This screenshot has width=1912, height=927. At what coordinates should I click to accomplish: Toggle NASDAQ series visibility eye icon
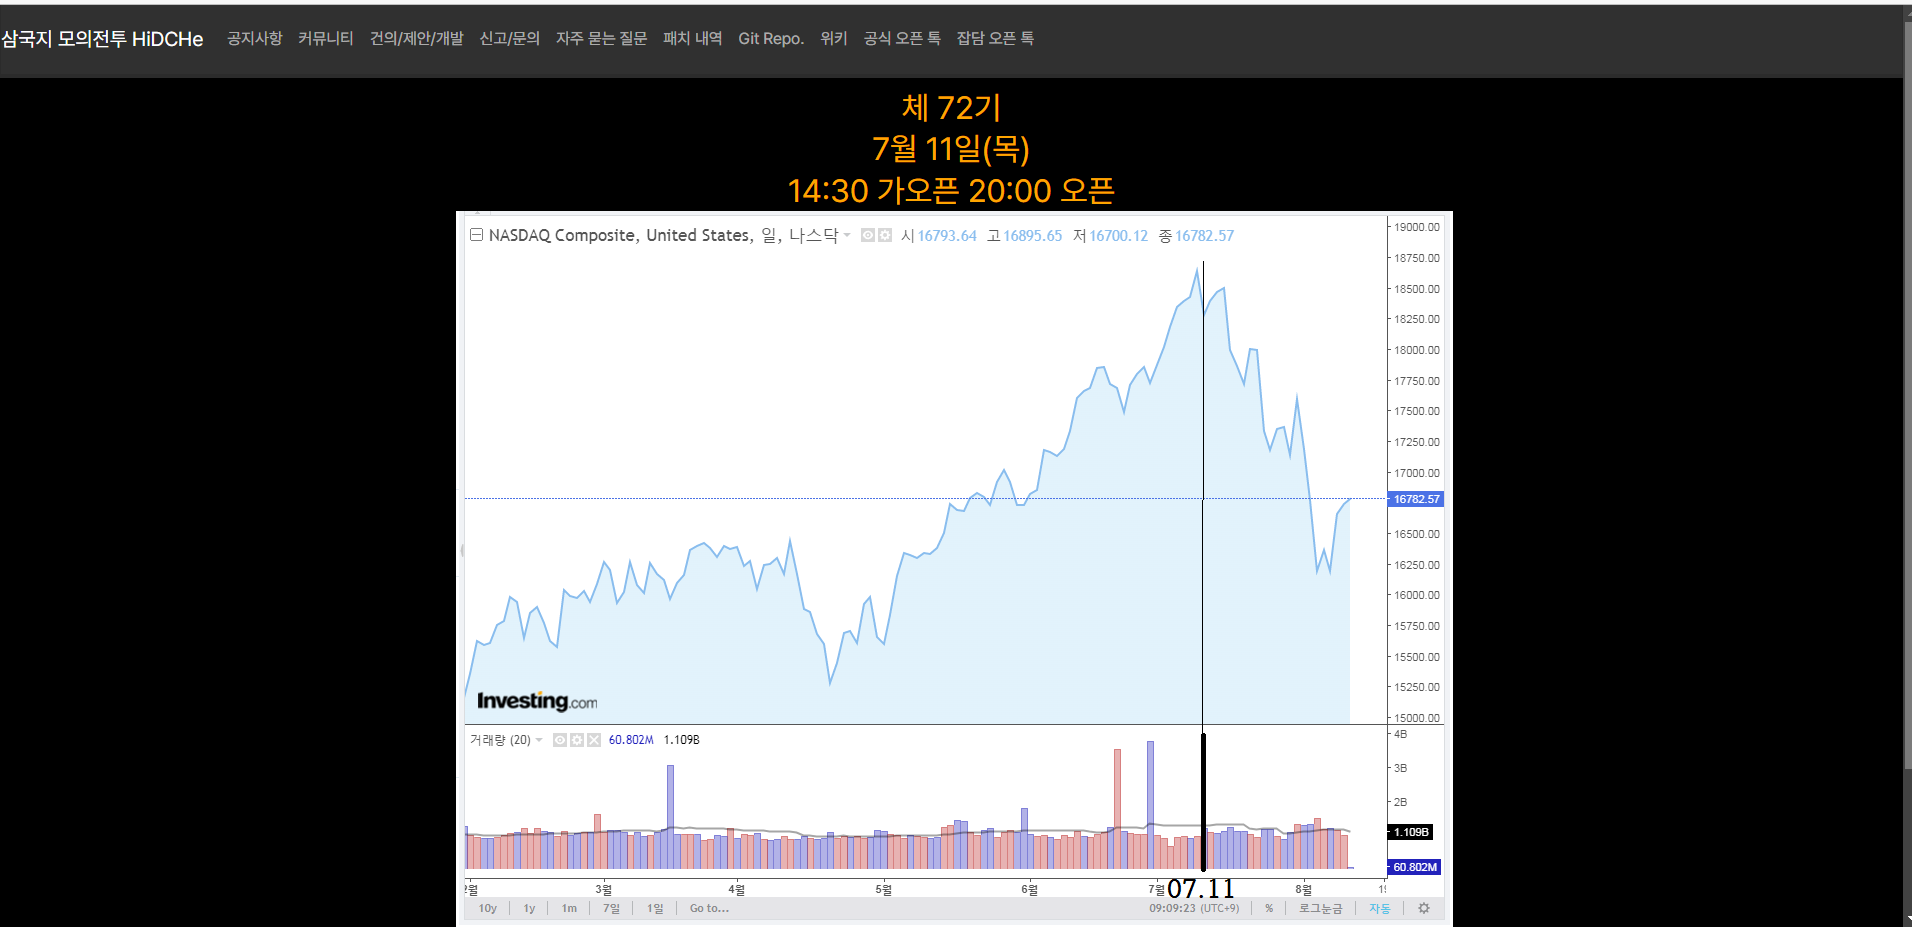pos(868,235)
